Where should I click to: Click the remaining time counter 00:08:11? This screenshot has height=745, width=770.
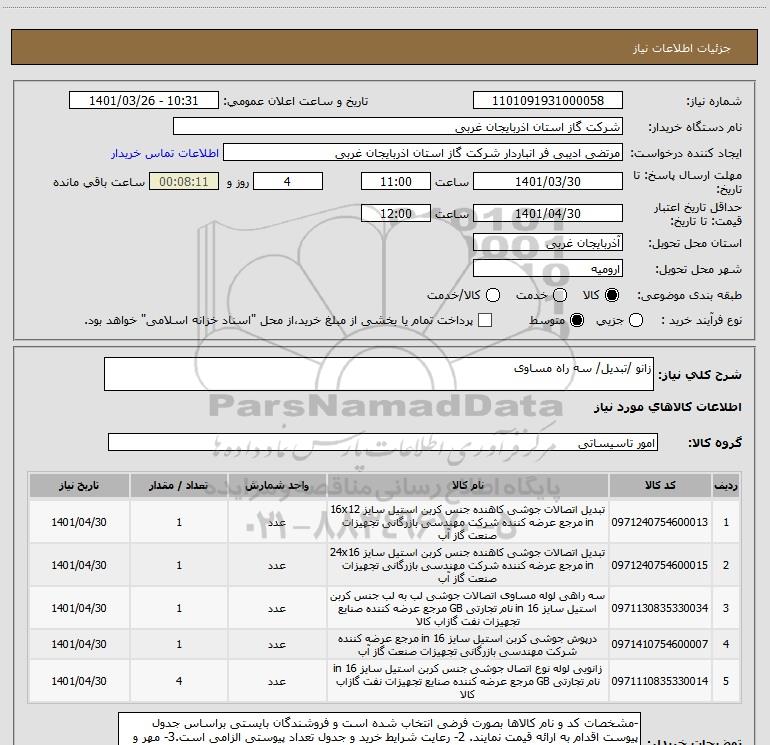coord(184,182)
